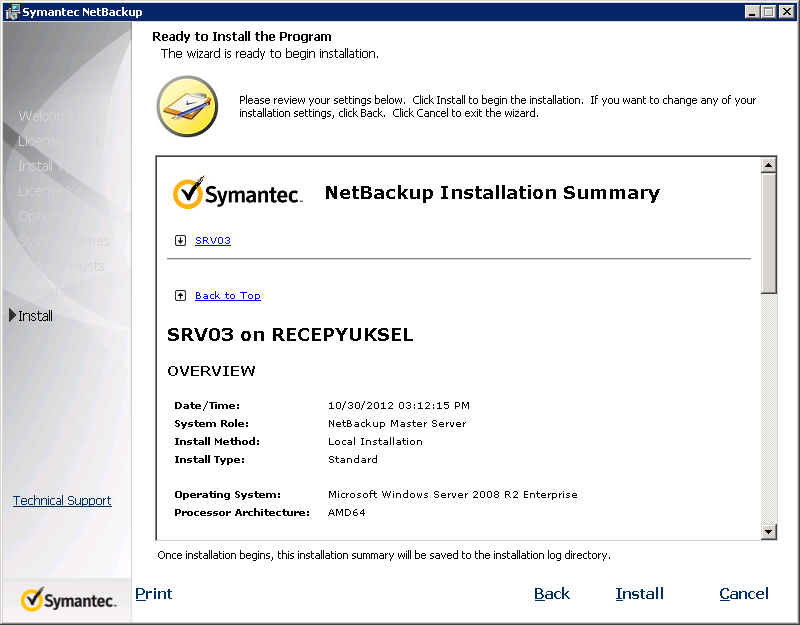Click the date value 10/30/2012 03:12:15 PM
800x625 pixels.
tap(398, 406)
